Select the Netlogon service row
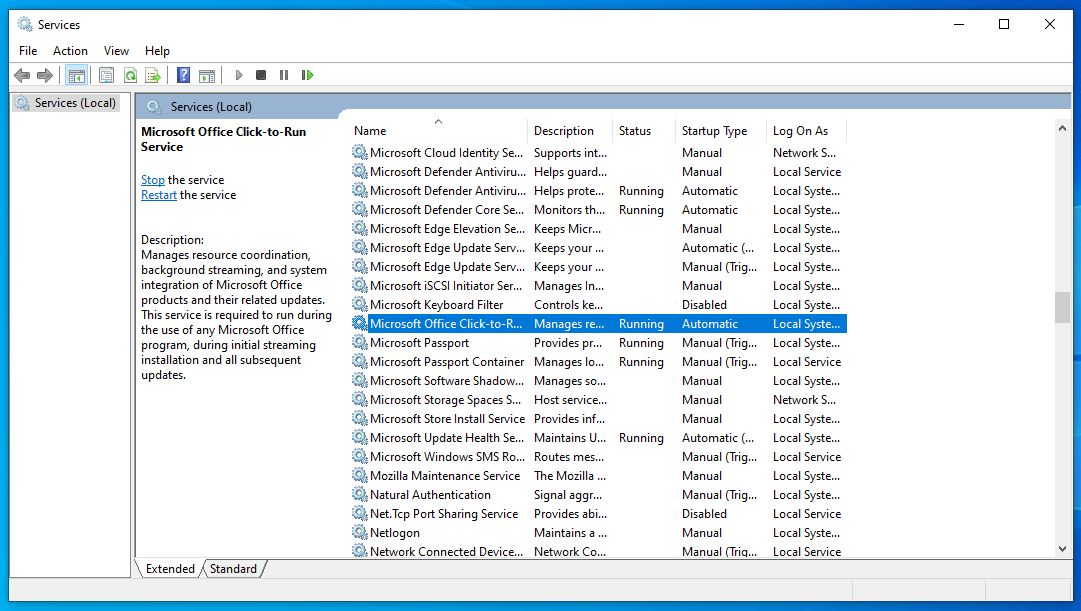 pos(598,532)
